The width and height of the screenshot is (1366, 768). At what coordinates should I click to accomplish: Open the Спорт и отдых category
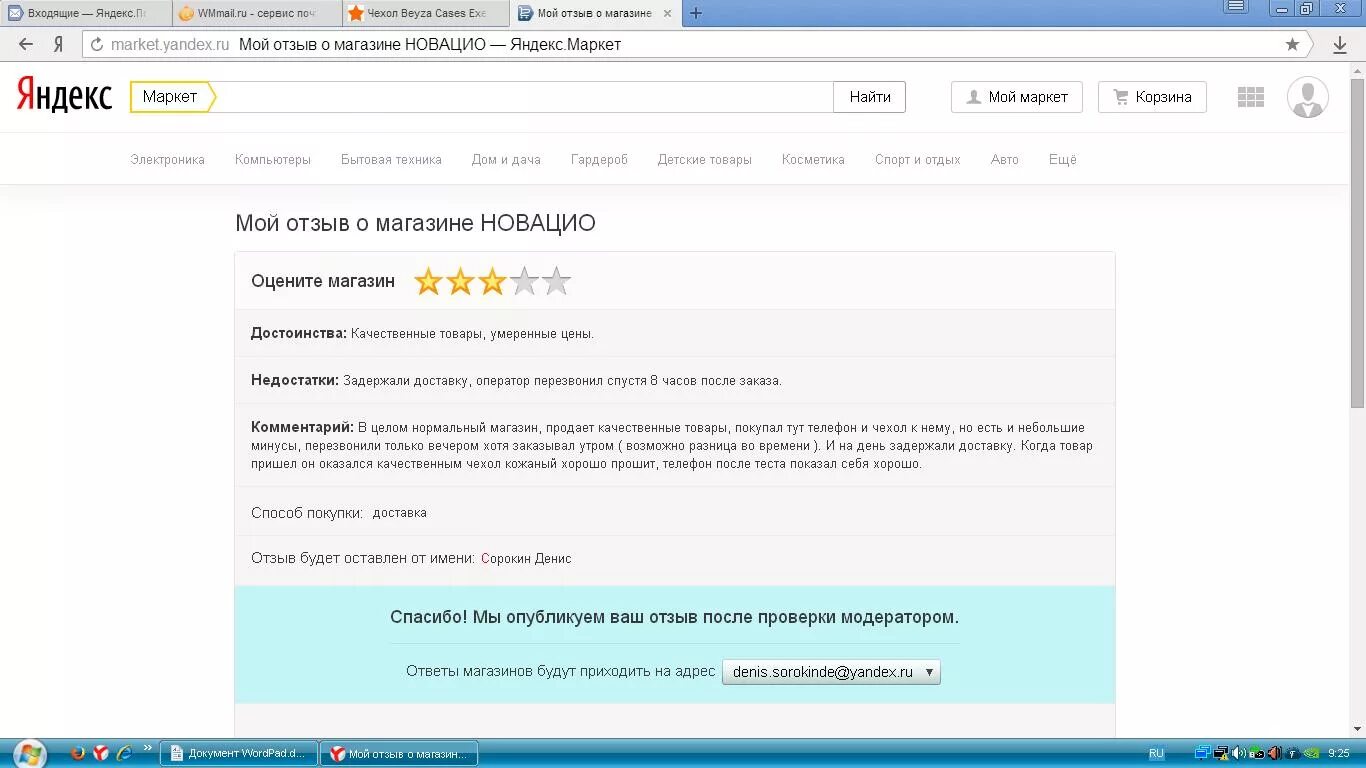[917, 160]
